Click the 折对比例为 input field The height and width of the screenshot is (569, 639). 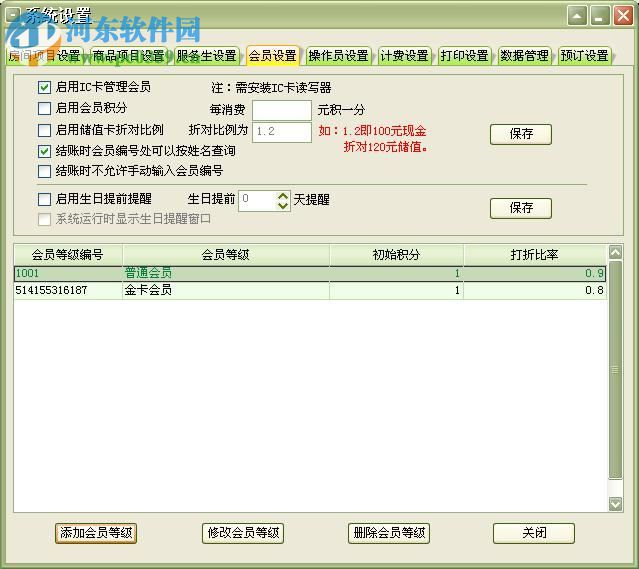click(x=282, y=132)
